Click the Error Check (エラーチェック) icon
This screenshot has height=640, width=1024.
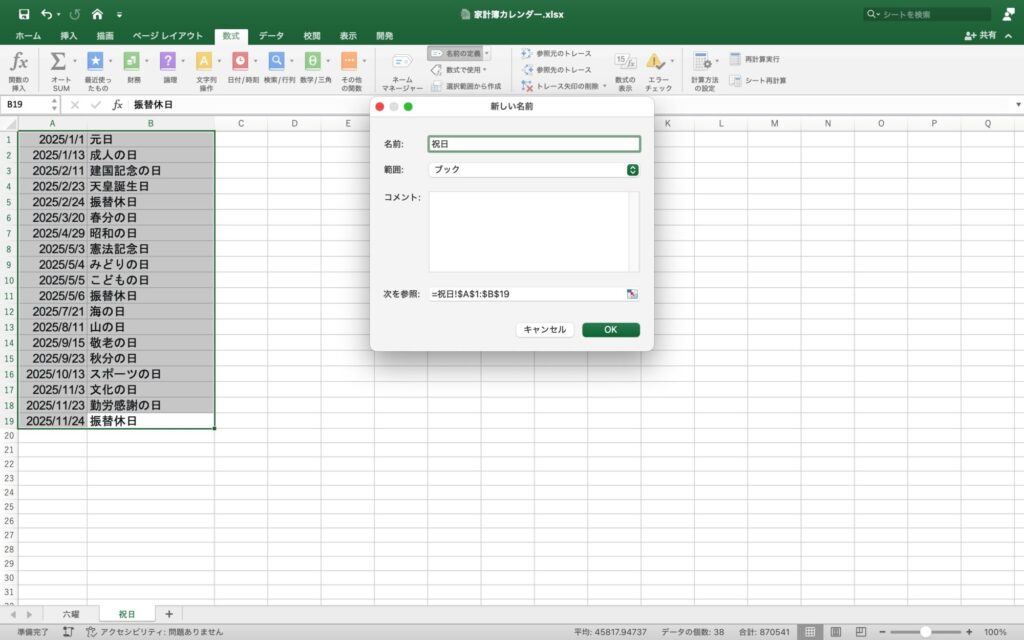tap(657, 64)
